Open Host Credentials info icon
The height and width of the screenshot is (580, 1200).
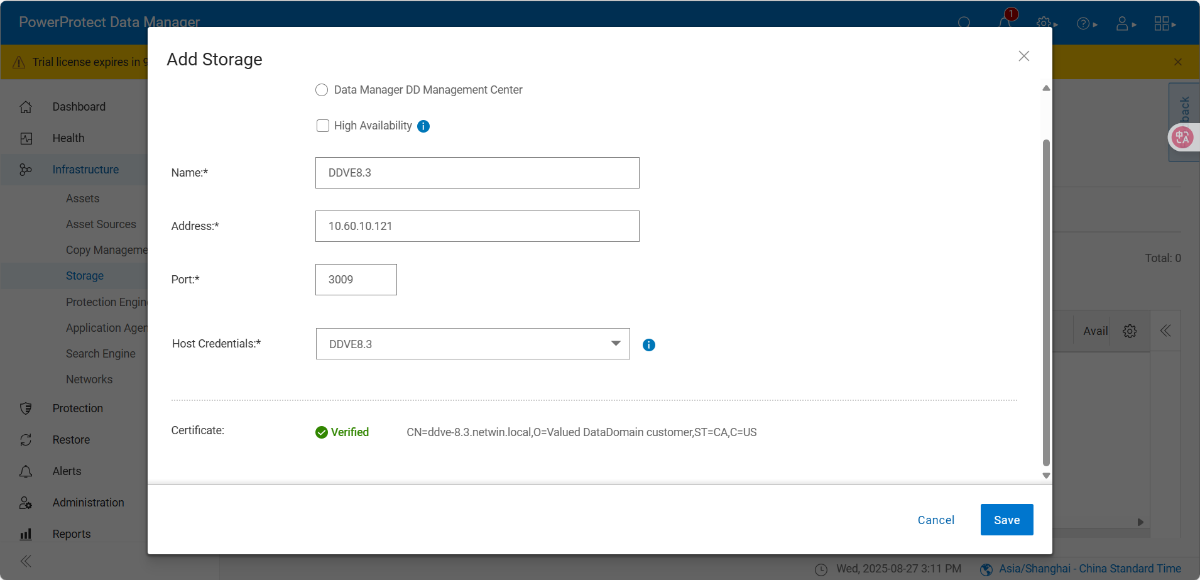coord(649,345)
